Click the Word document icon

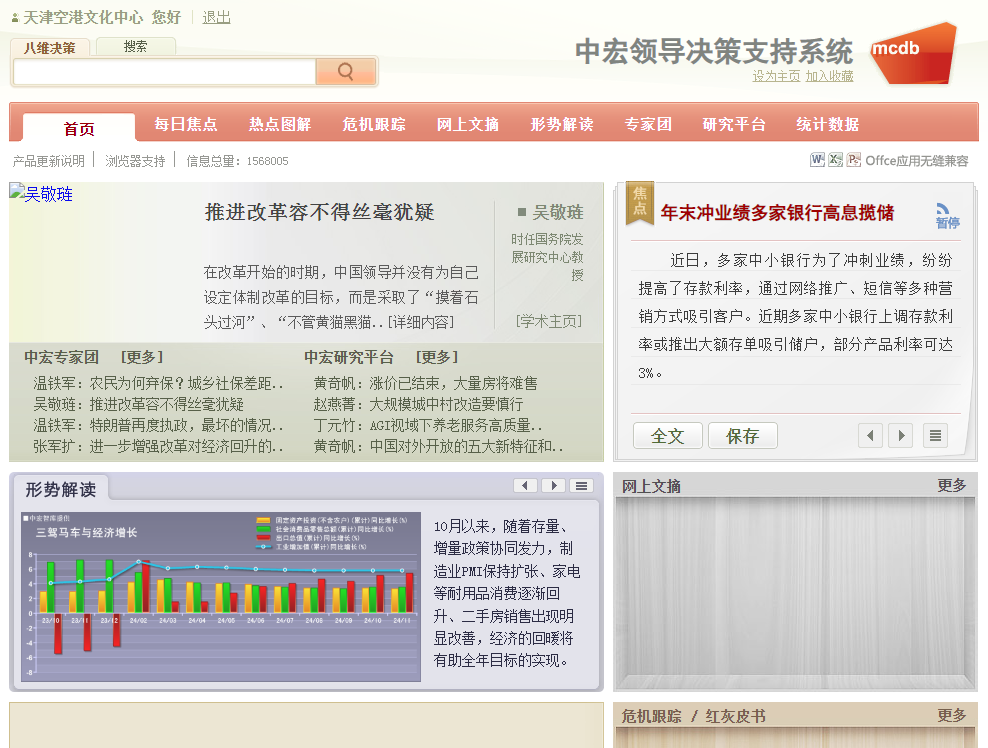[817, 160]
